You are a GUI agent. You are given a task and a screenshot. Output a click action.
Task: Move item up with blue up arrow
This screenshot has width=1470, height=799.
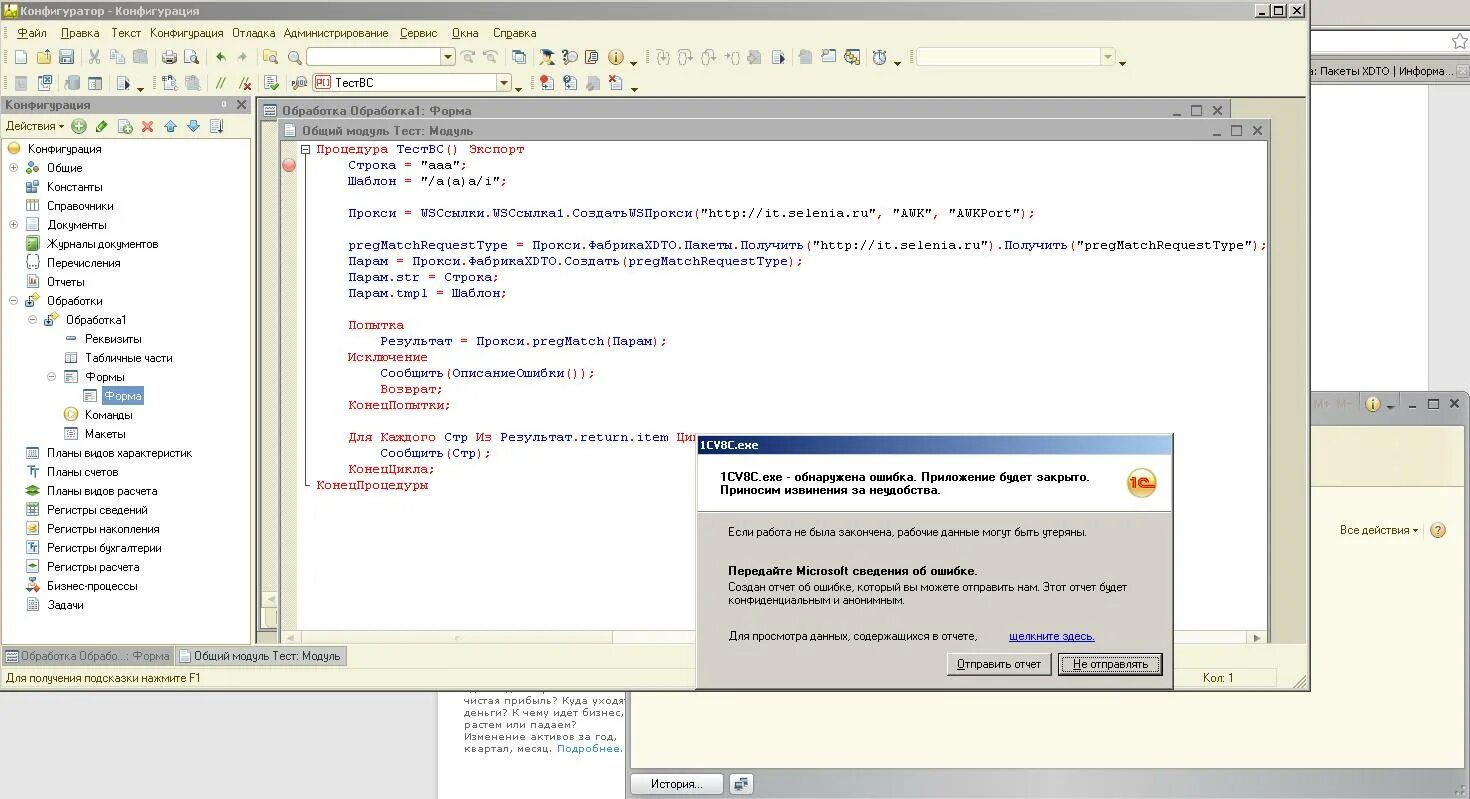point(170,126)
